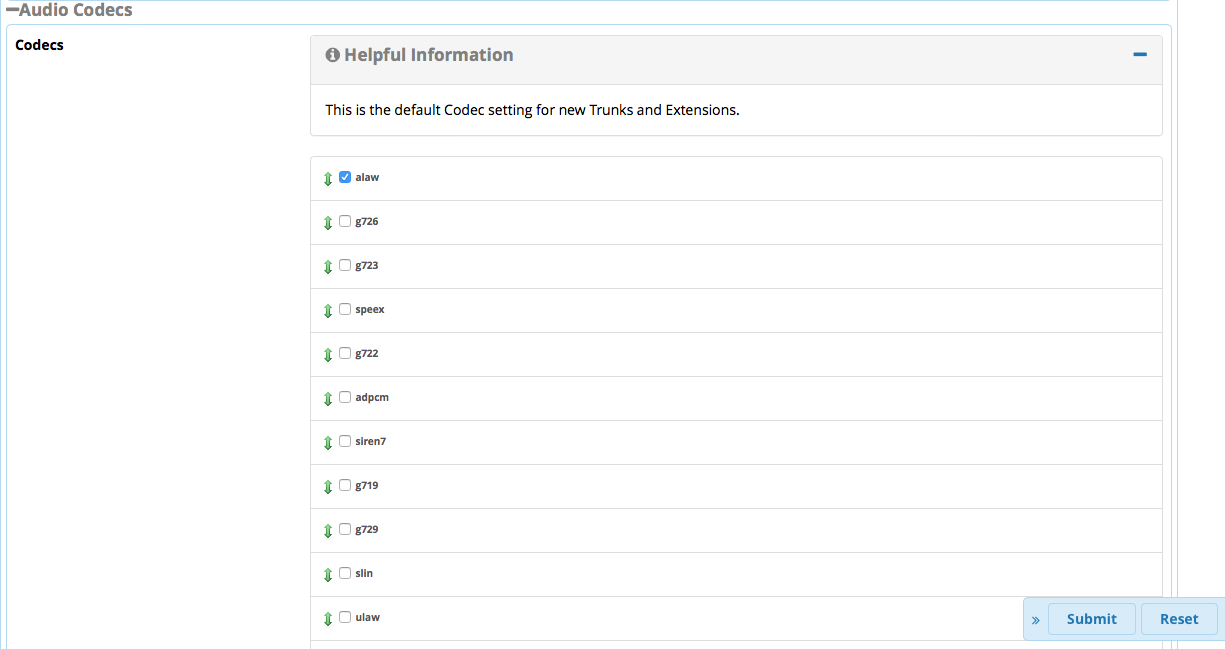Viewport: 1225px width, 649px height.
Task: Uncheck the alaw codec checkbox
Action: tap(345, 177)
